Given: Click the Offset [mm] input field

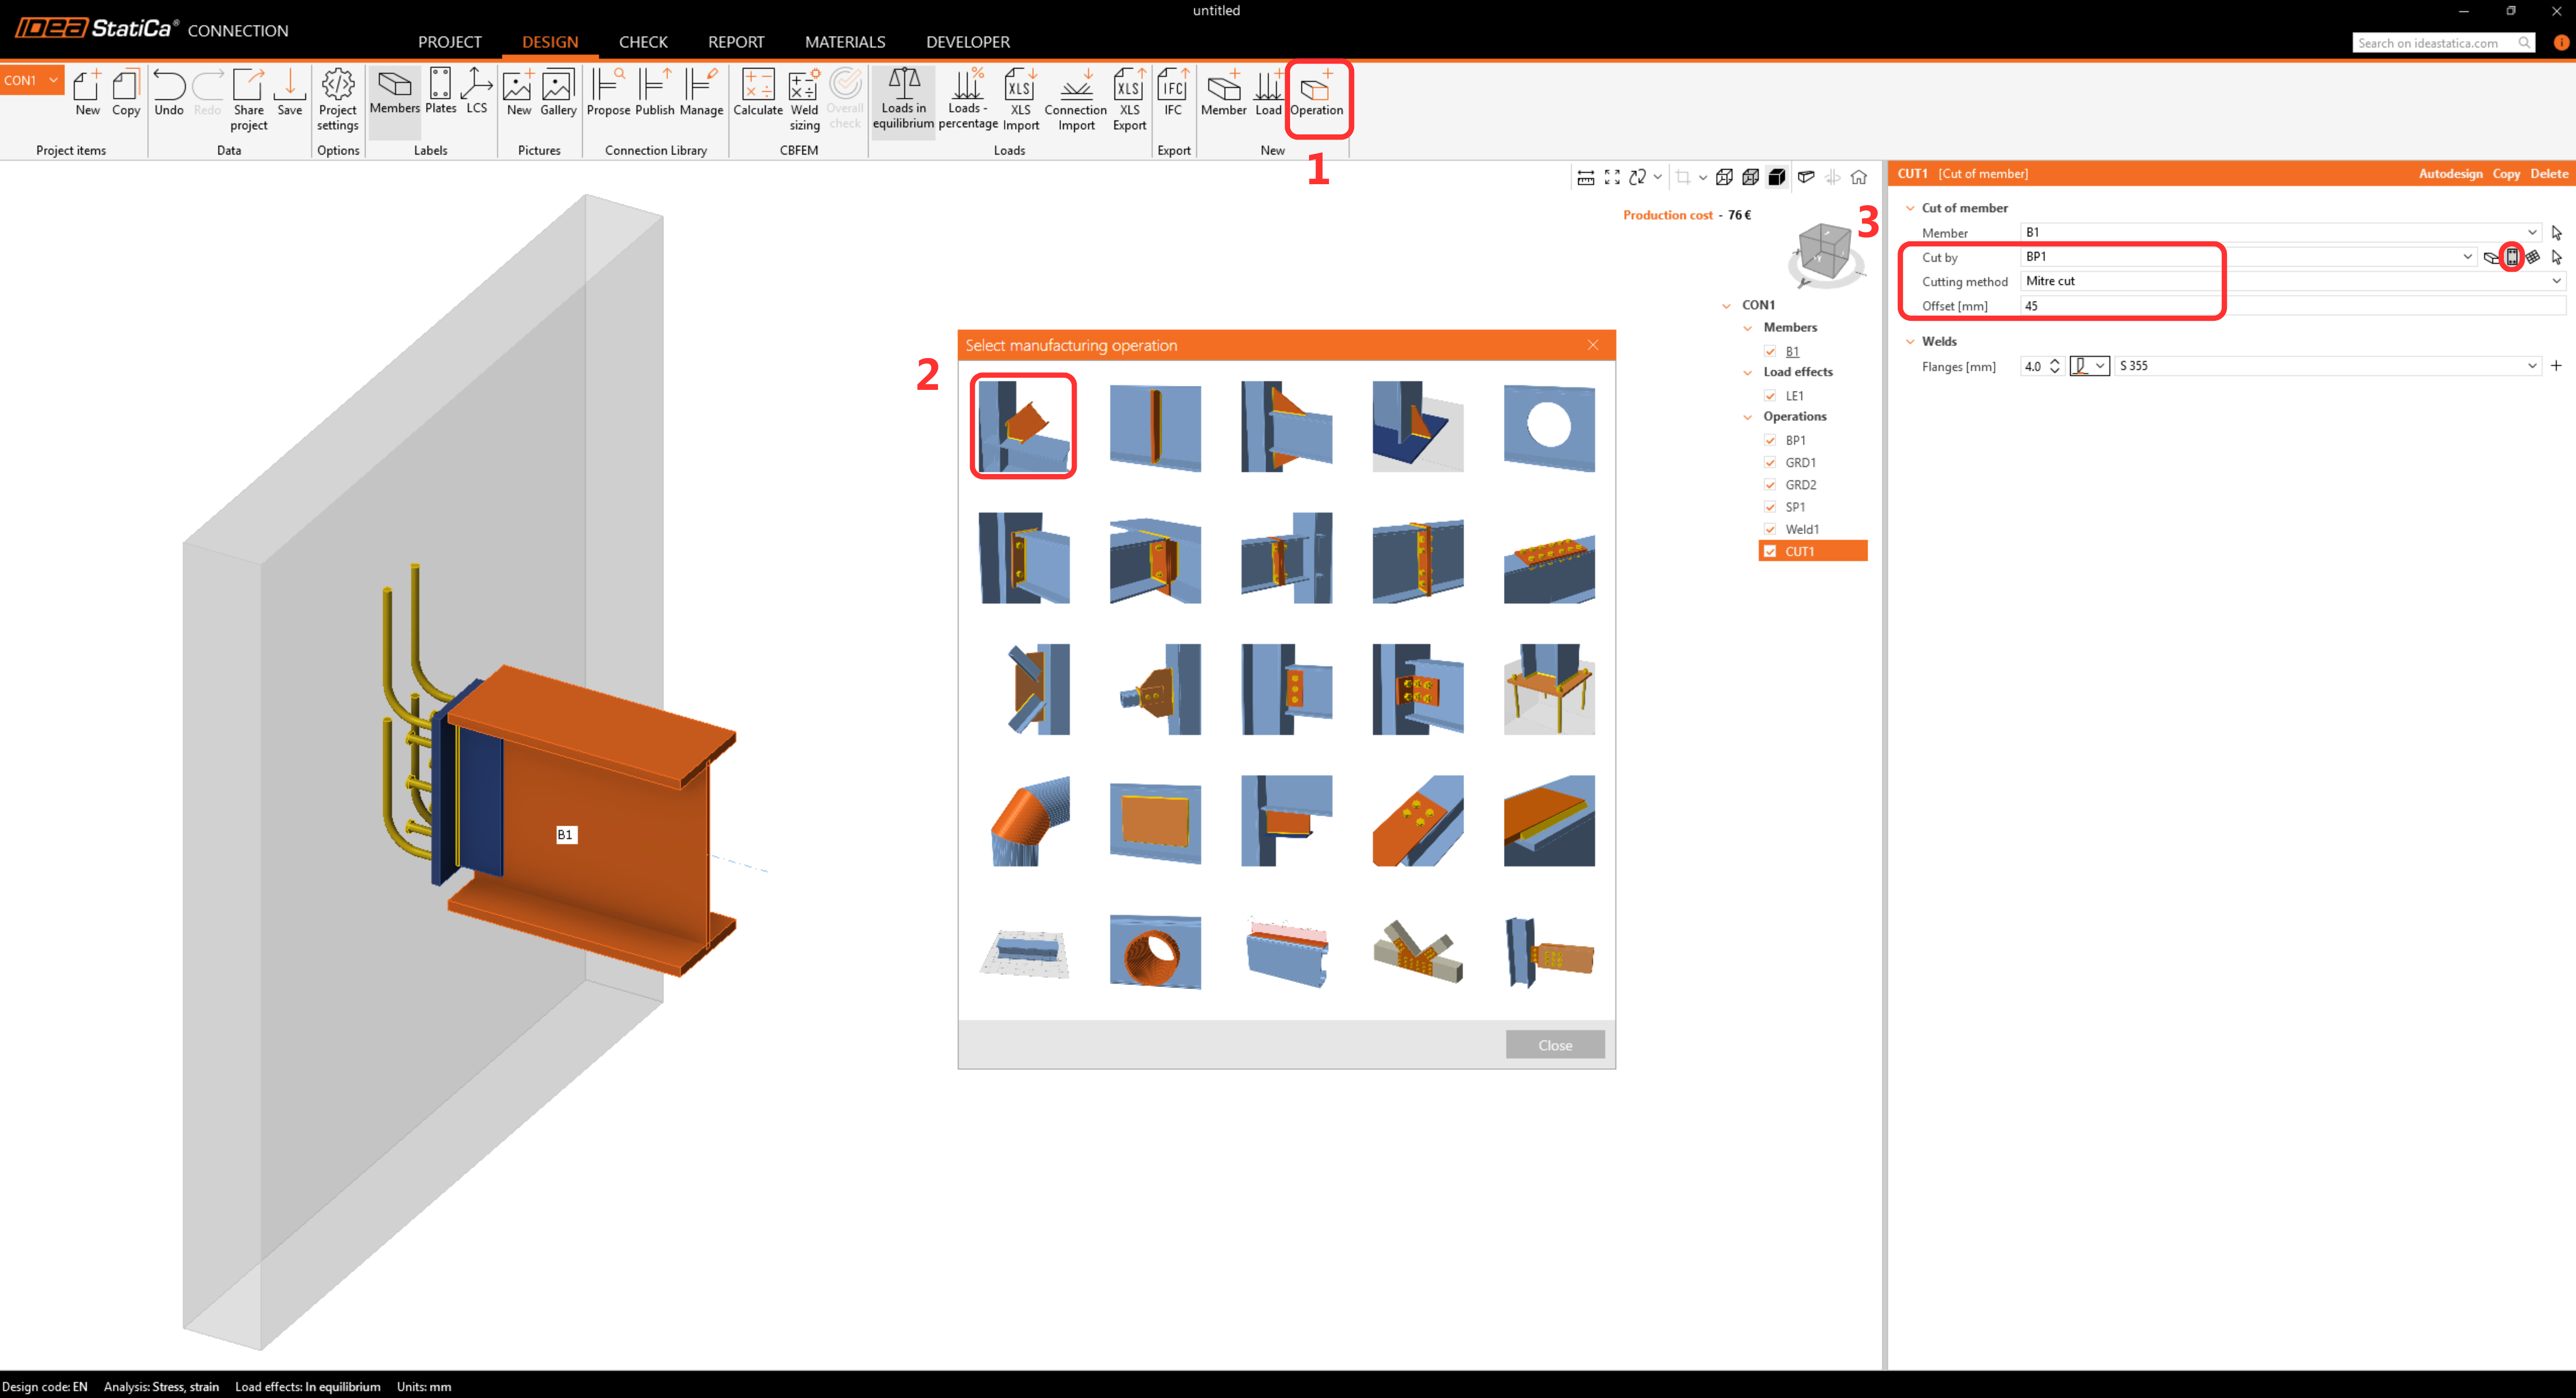Looking at the screenshot, I should (x=2290, y=306).
